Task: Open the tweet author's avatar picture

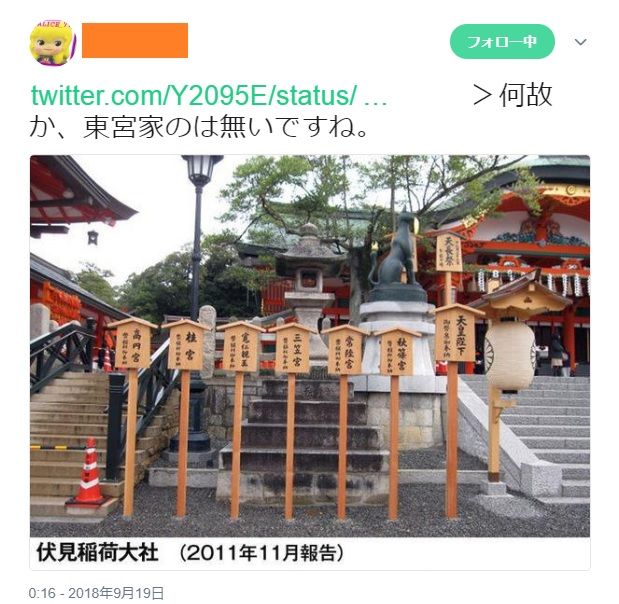Action: coord(53,42)
